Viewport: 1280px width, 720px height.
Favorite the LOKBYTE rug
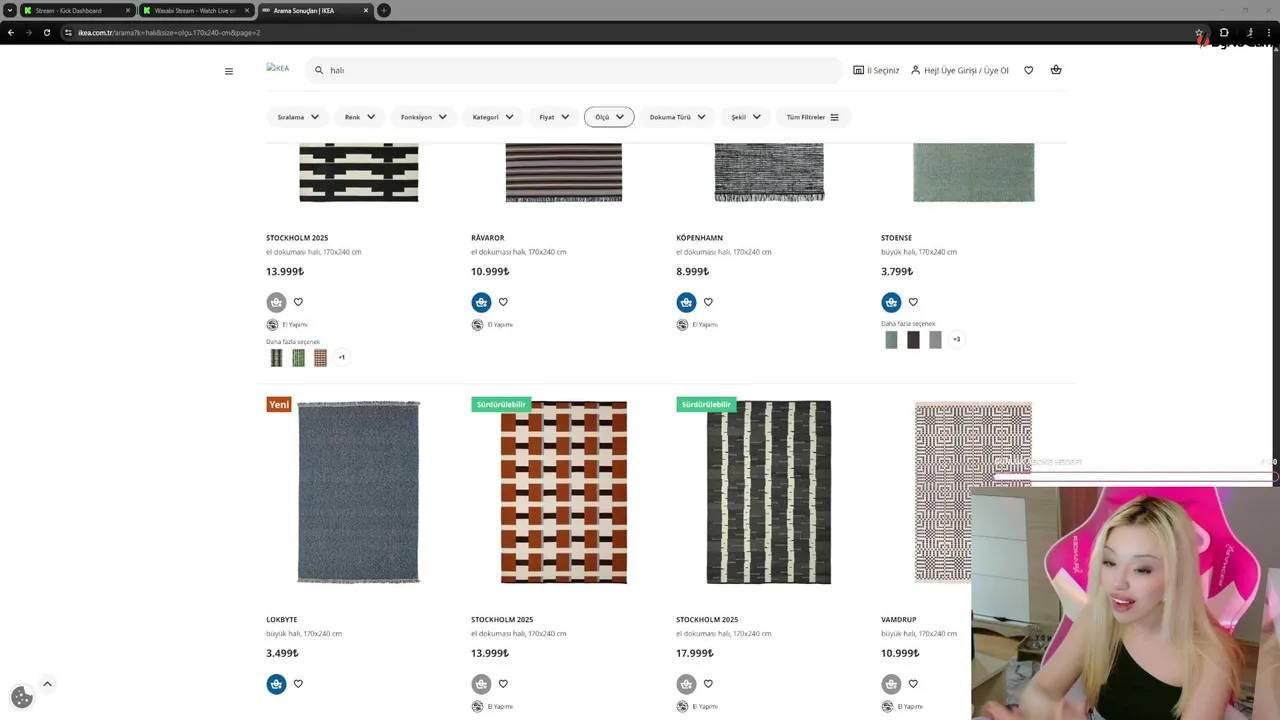coord(298,684)
